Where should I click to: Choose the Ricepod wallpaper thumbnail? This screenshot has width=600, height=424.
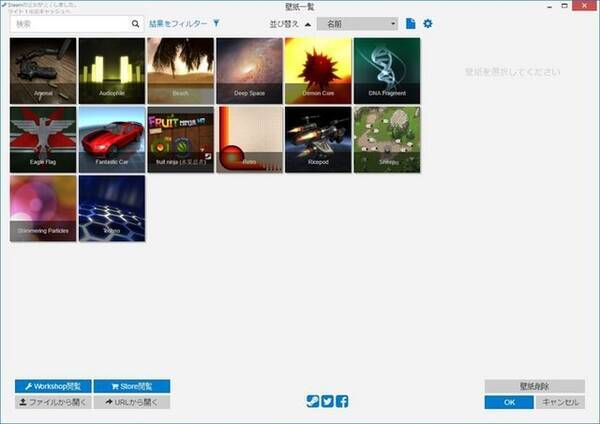point(318,140)
